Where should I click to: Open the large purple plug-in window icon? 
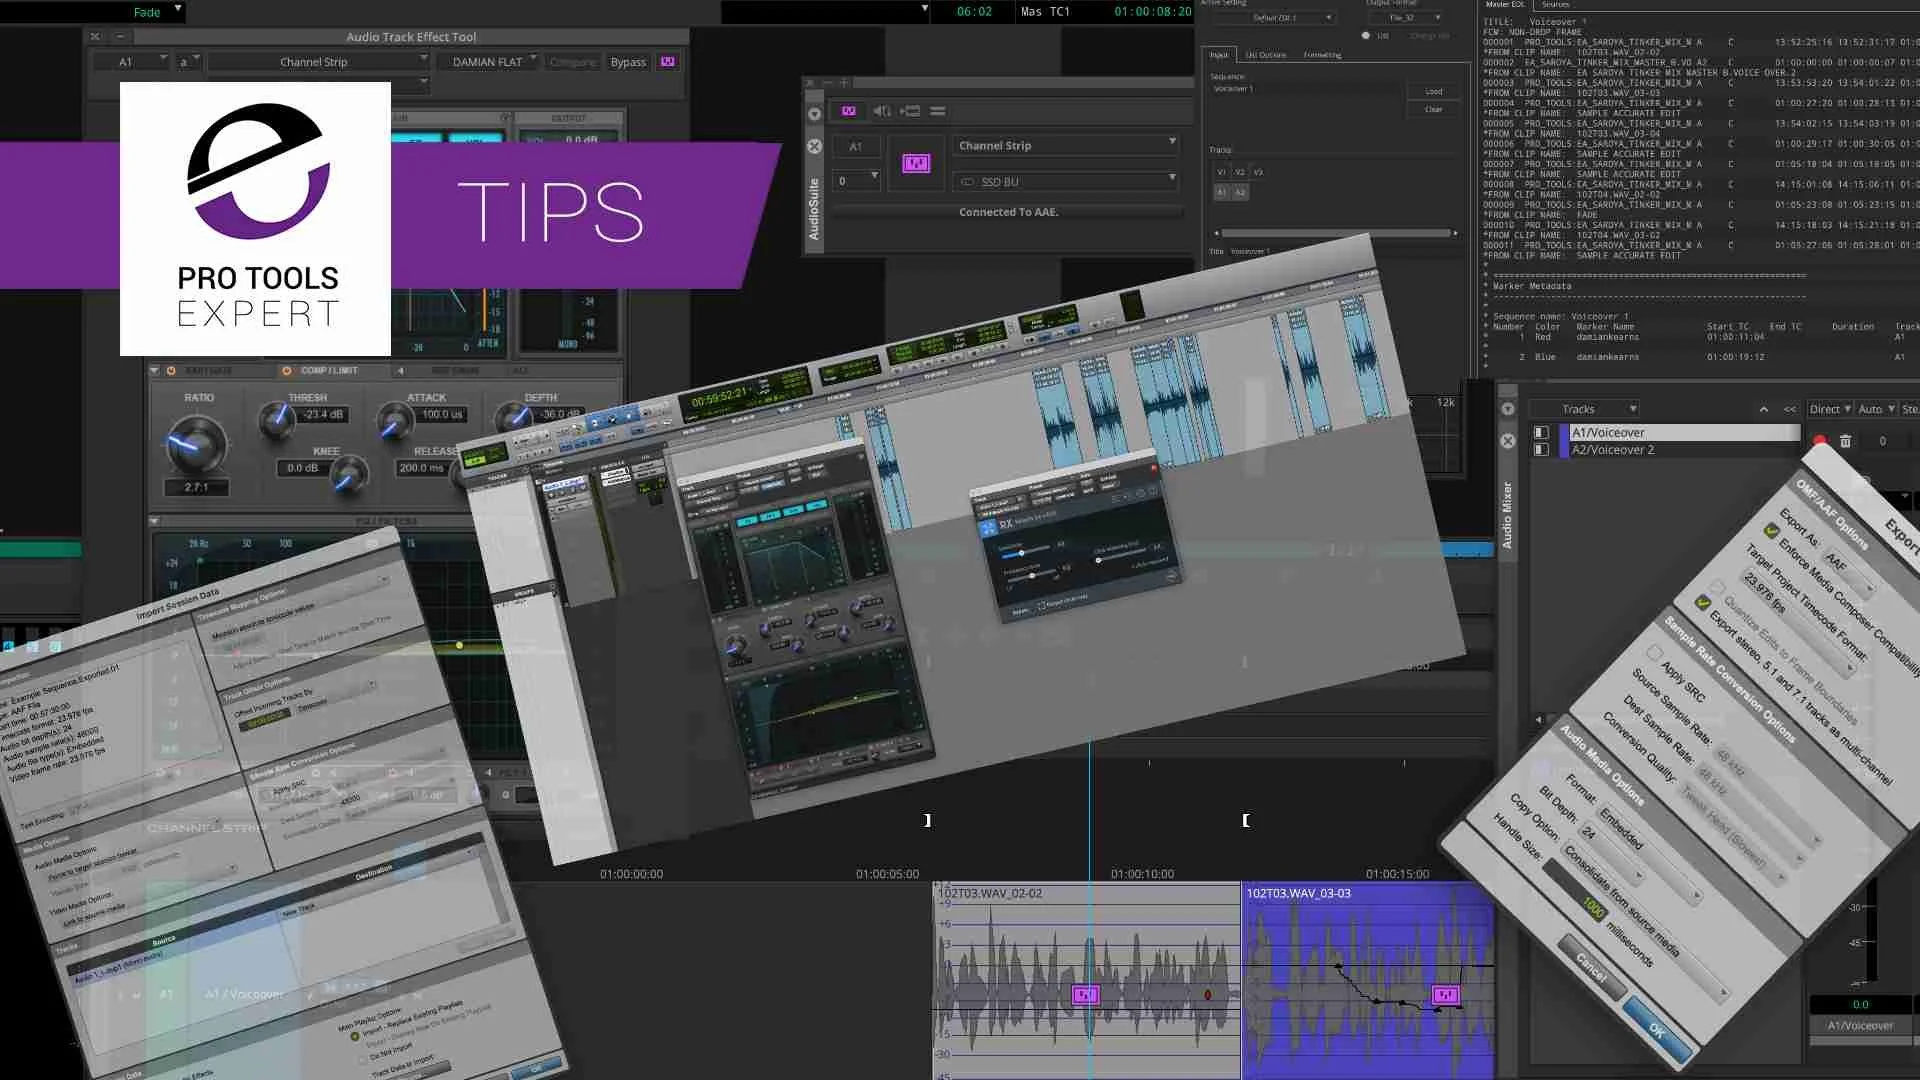pos(915,163)
